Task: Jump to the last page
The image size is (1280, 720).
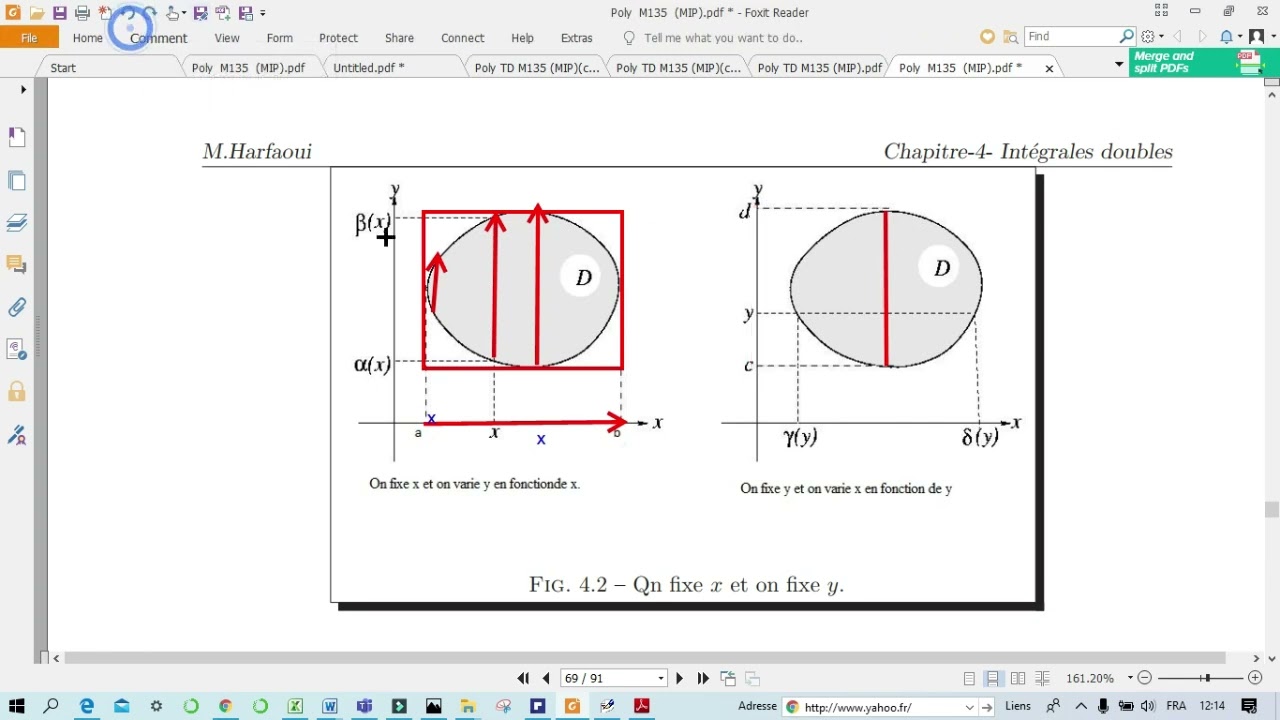Action: 703,678
